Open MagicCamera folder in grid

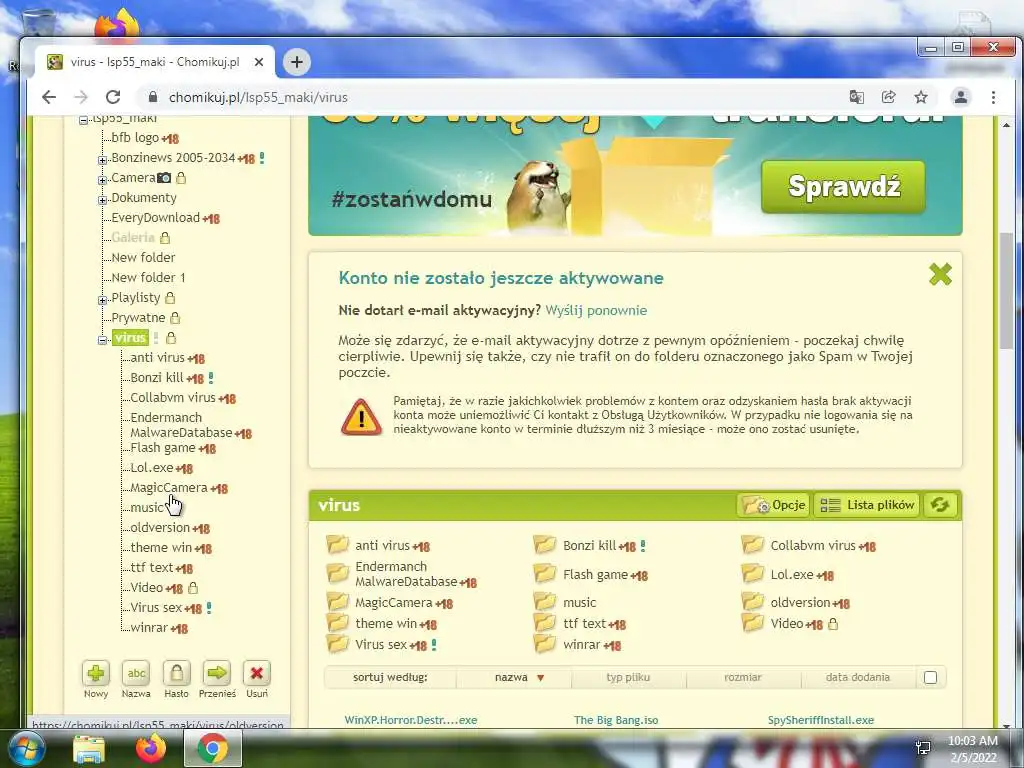tap(393, 602)
